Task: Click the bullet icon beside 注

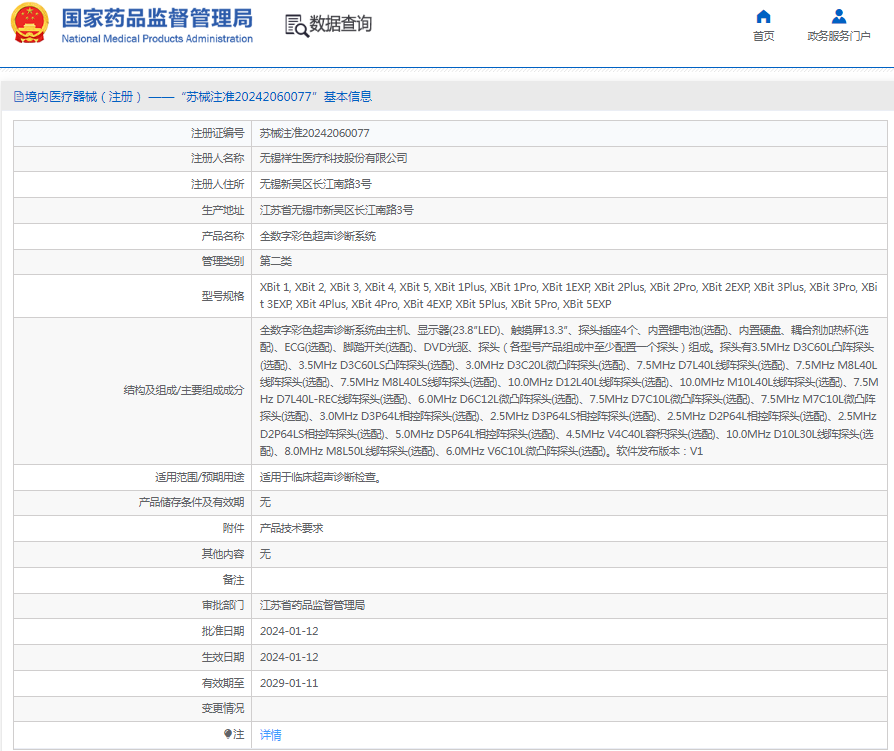Action: coord(227,734)
